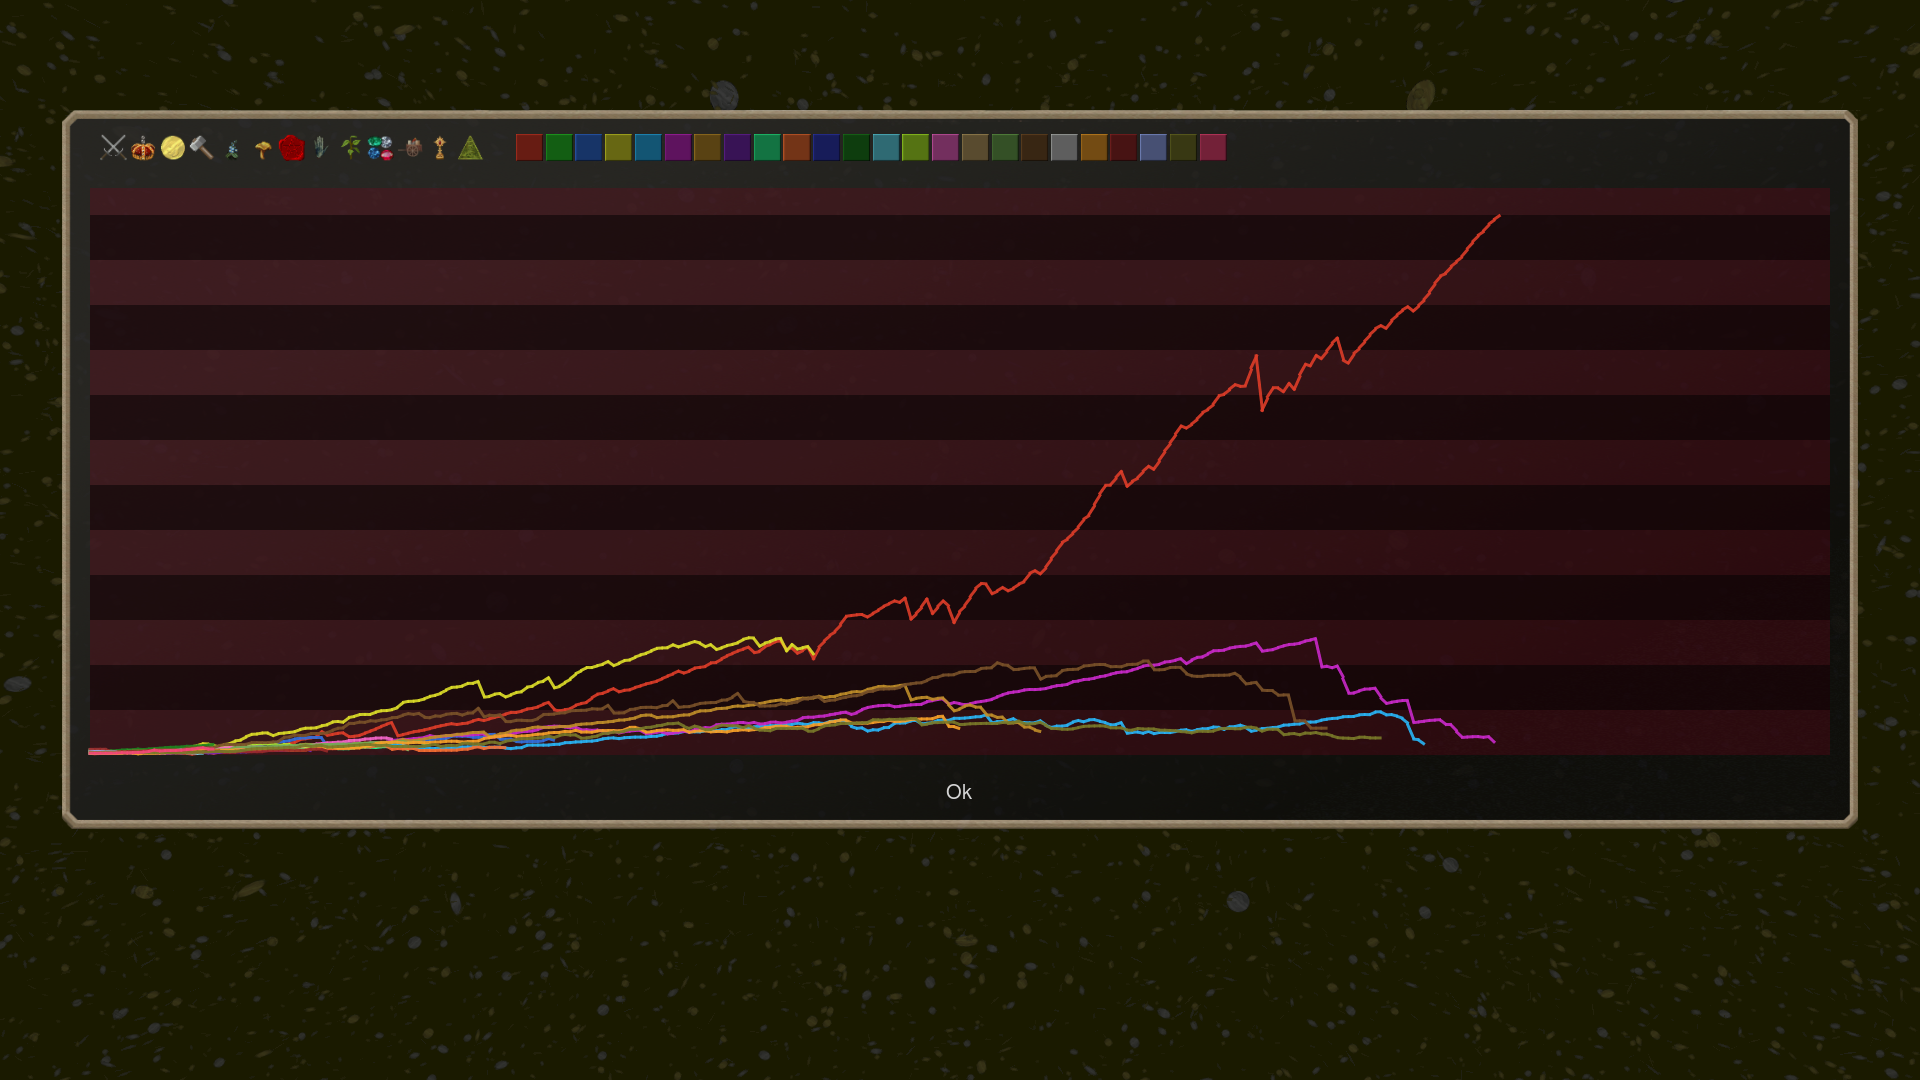This screenshot has width=1920, height=1080.
Task: Select the loaded trade cart icon
Action: tap(410, 148)
